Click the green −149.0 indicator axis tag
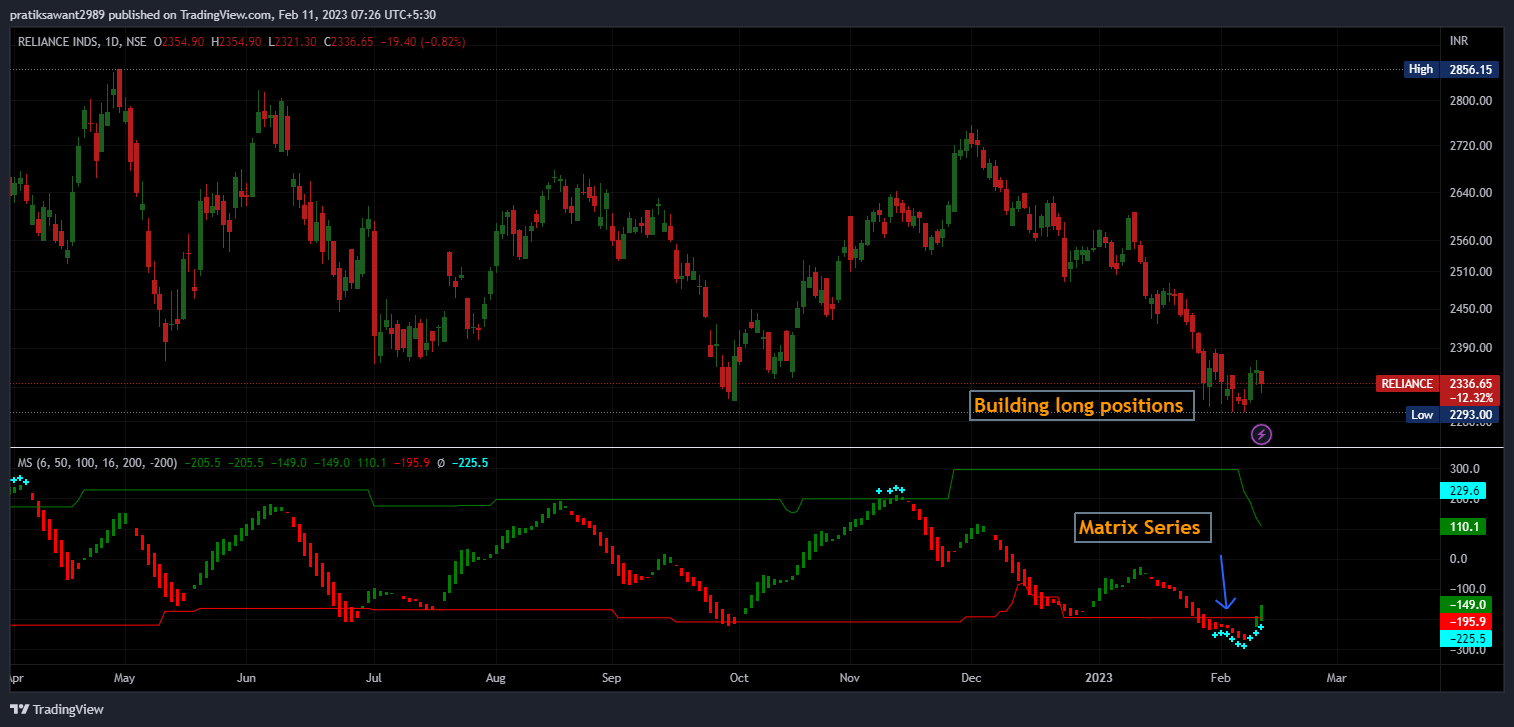This screenshot has height=727, width=1514. click(1467, 605)
